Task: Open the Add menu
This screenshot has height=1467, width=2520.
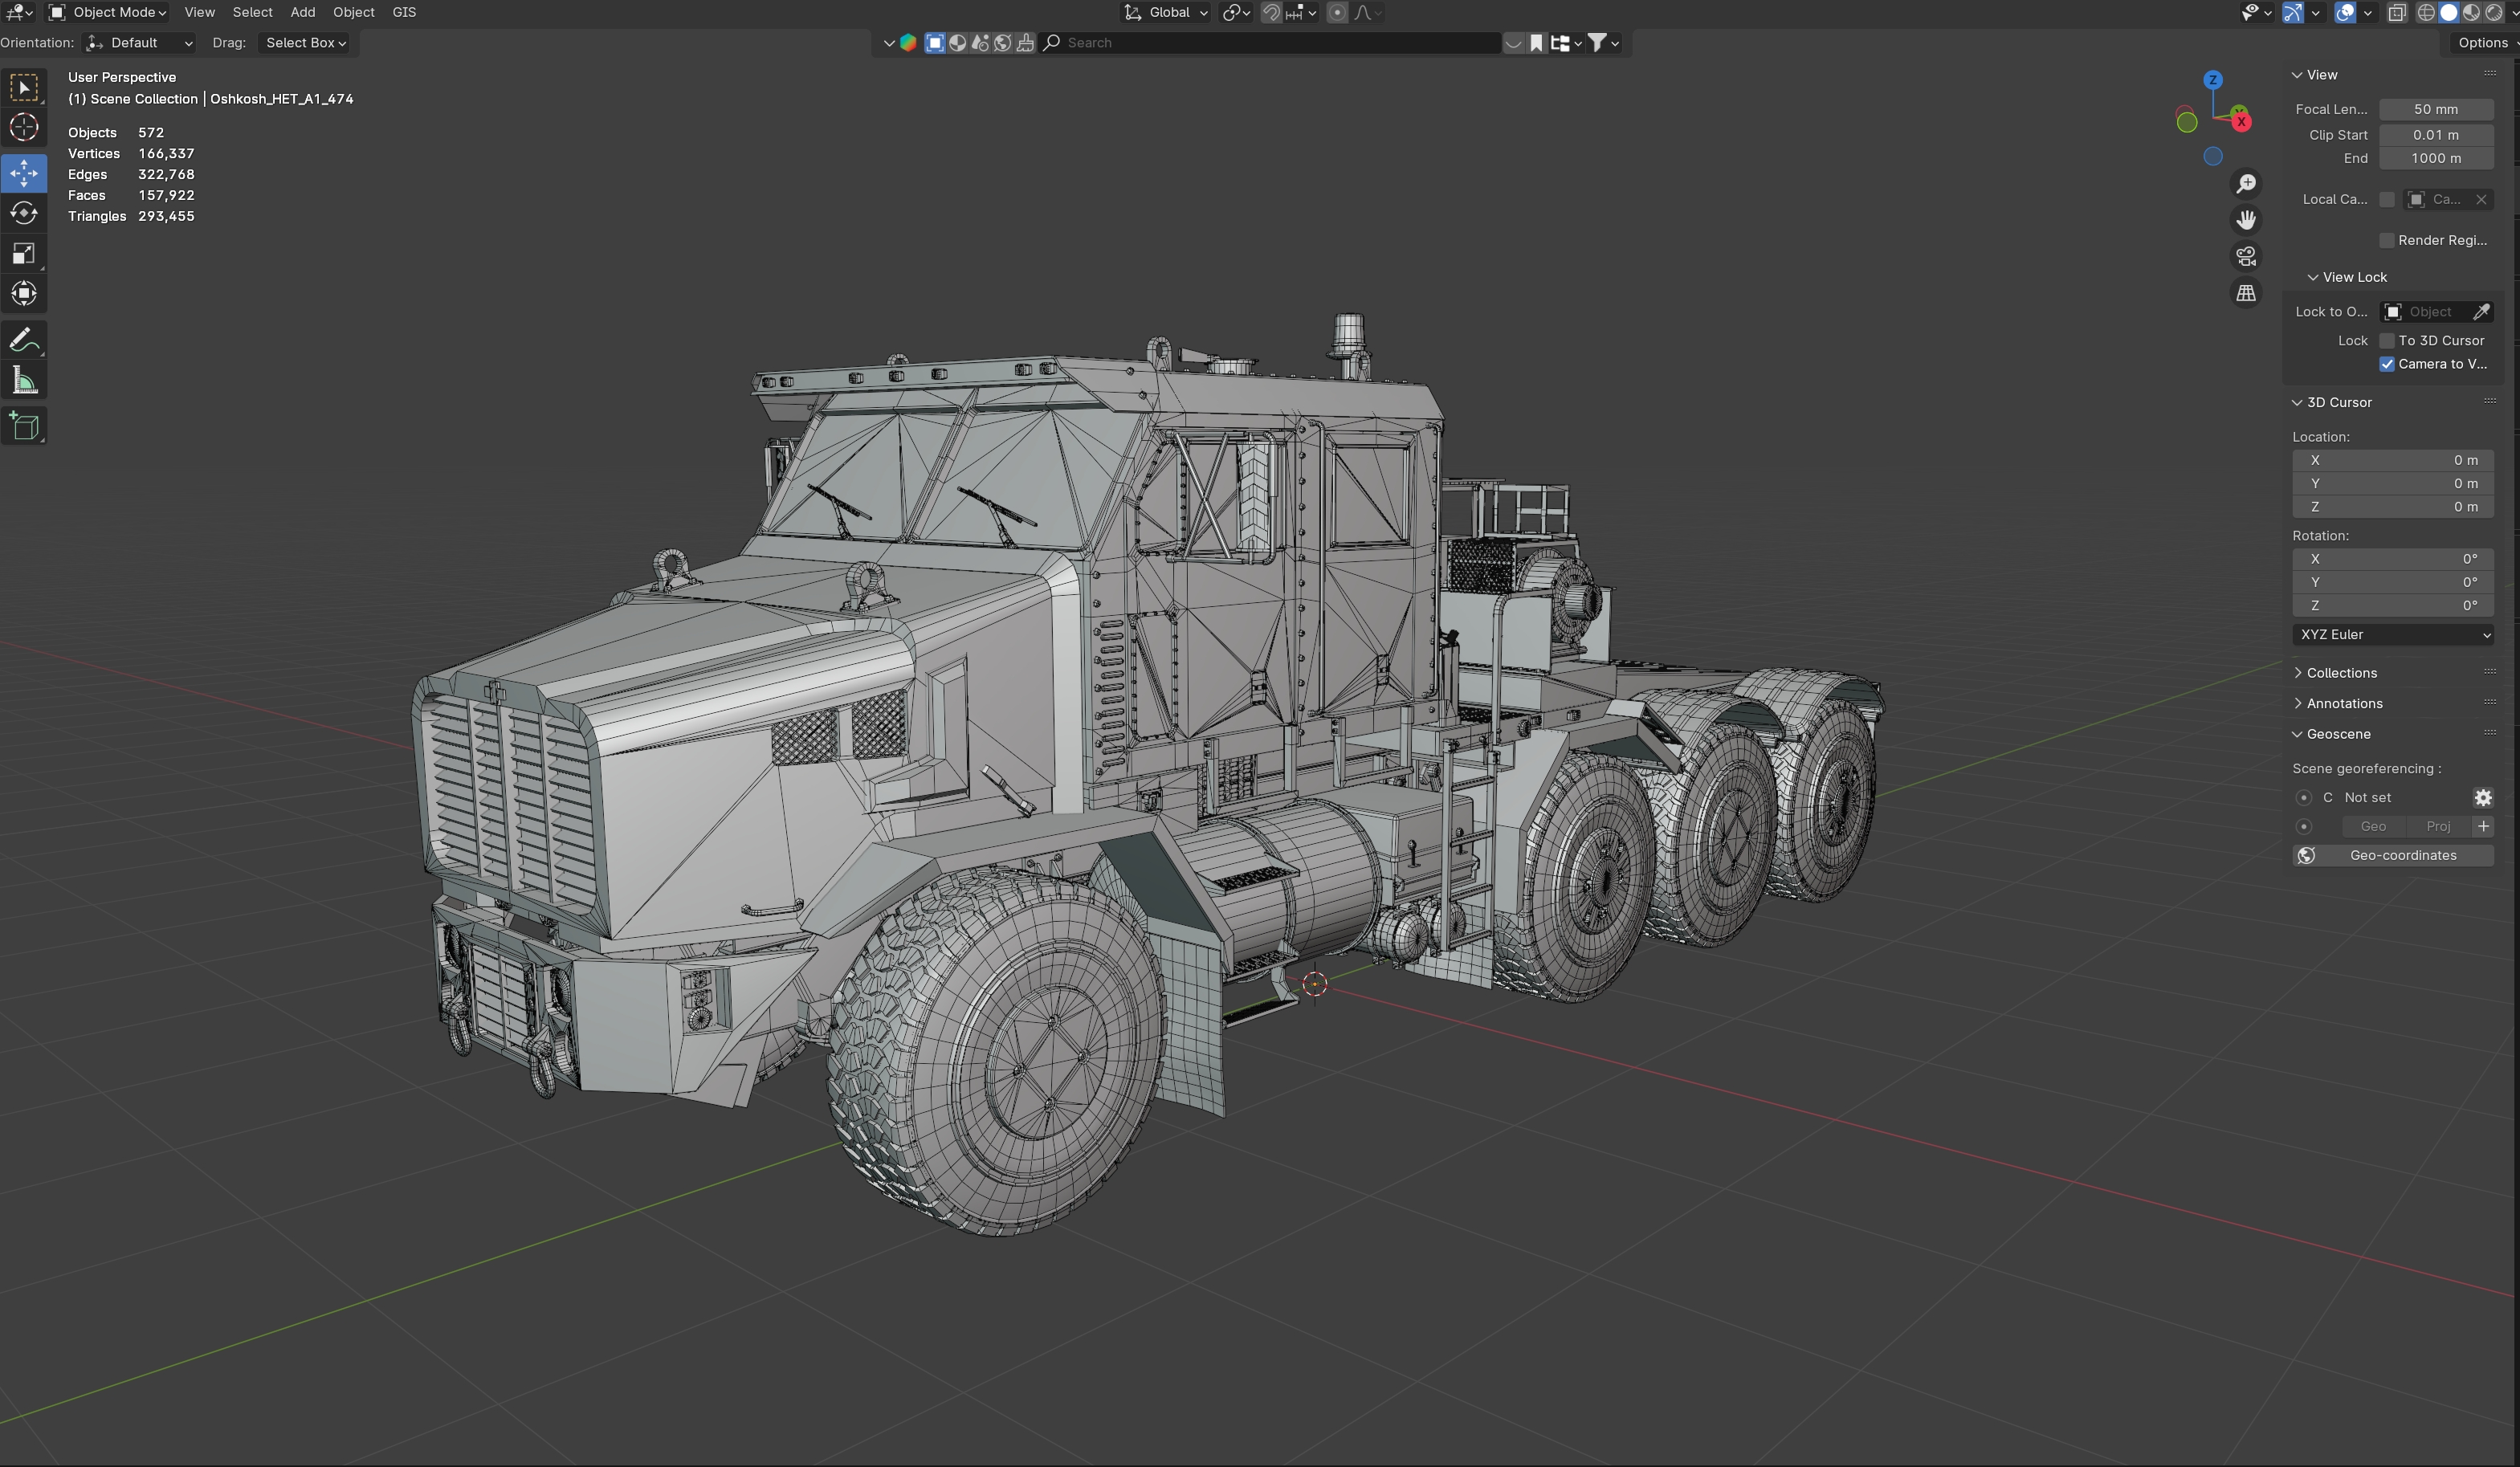Action: coord(302,12)
